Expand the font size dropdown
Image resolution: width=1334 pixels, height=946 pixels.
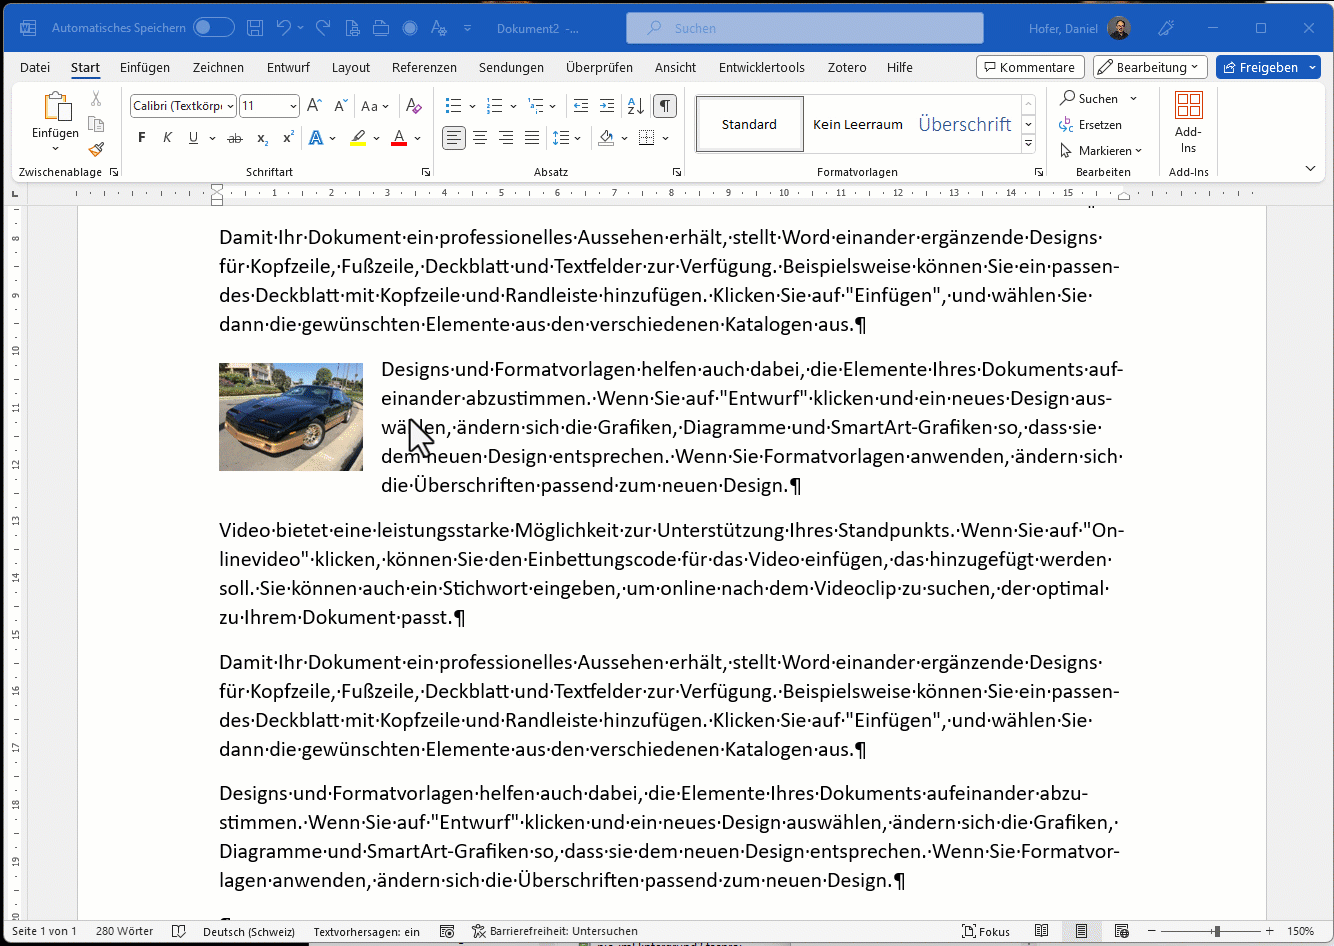pyautogui.click(x=293, y=106)
